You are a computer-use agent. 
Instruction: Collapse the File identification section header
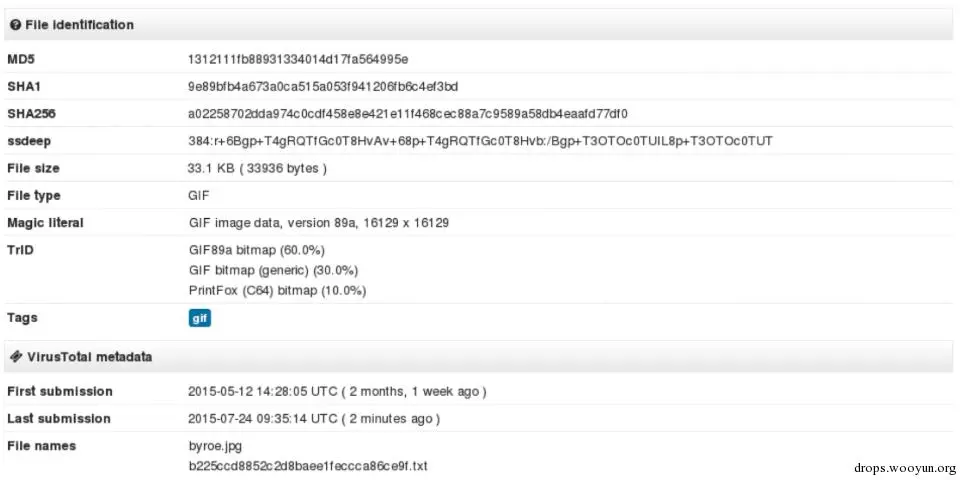pyautogui.click(x=479, y=25)
